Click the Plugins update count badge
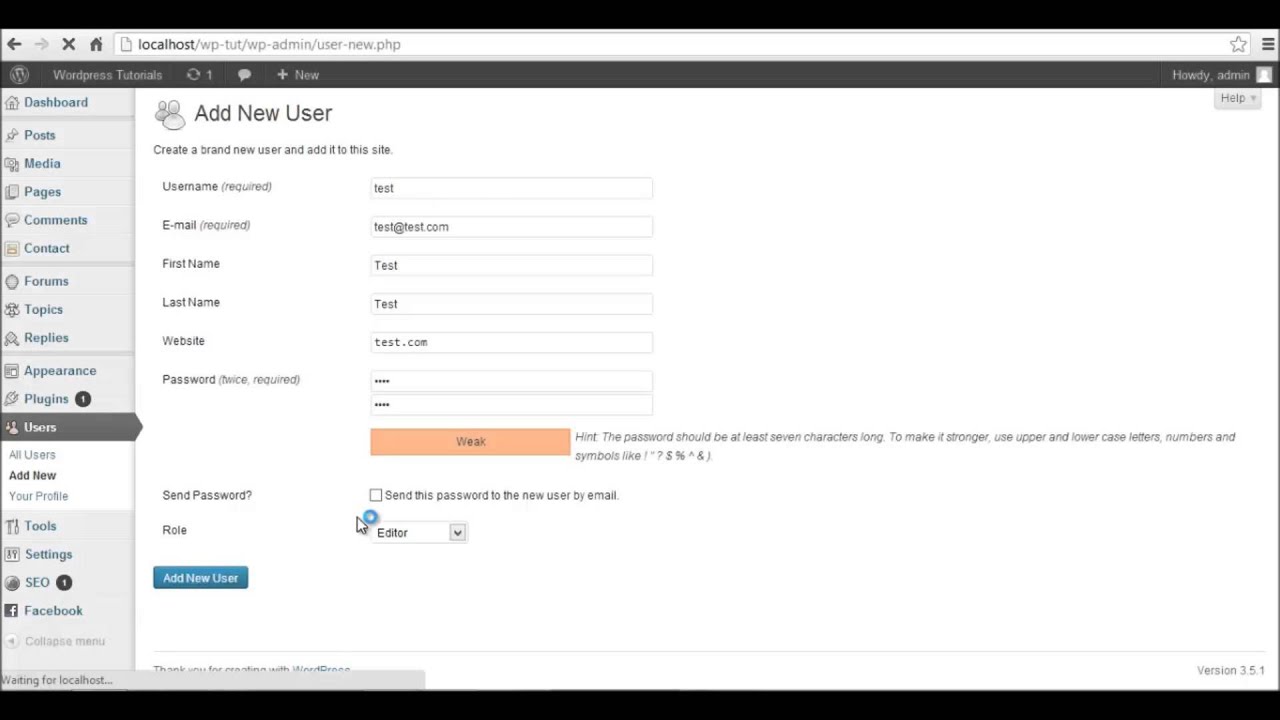 click(83, 399)
